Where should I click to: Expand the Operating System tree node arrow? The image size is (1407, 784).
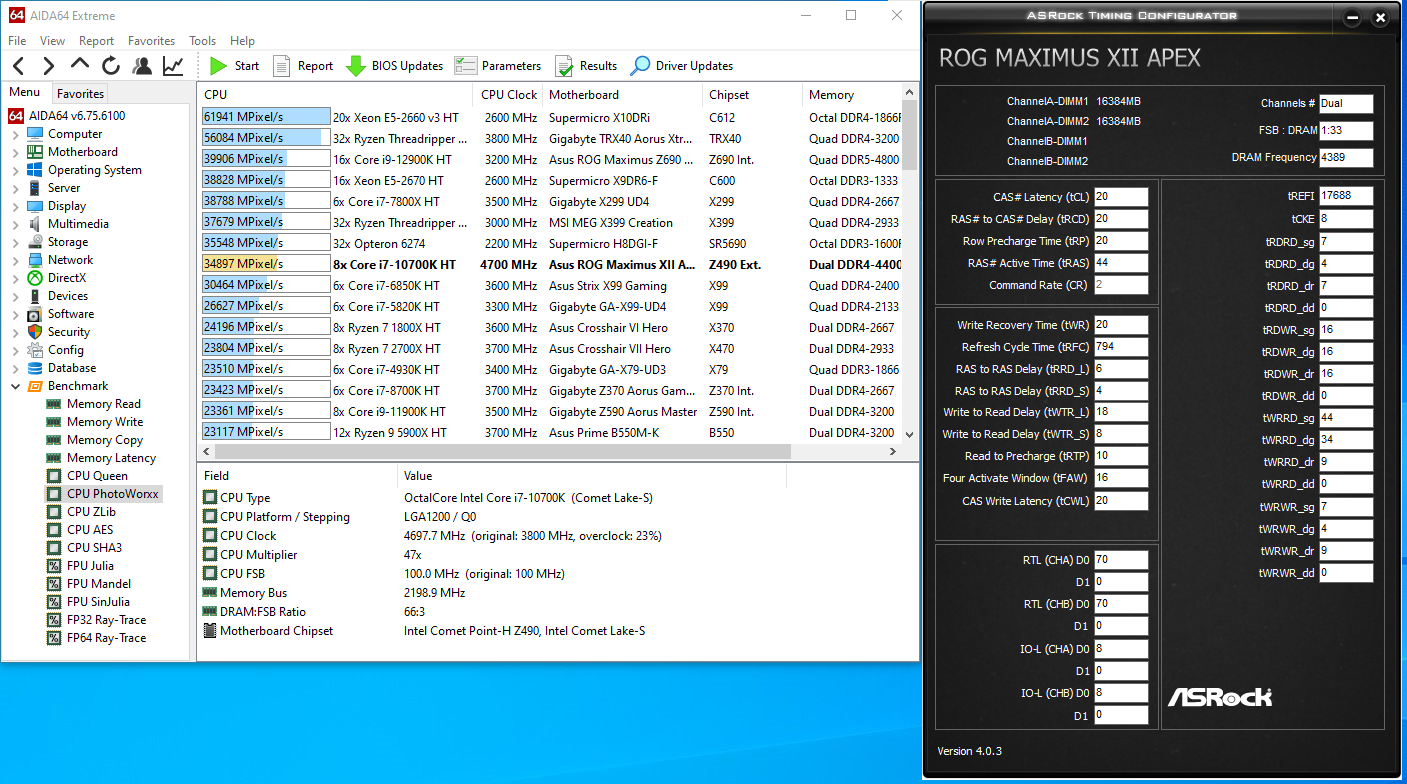(x=16, y=170)
